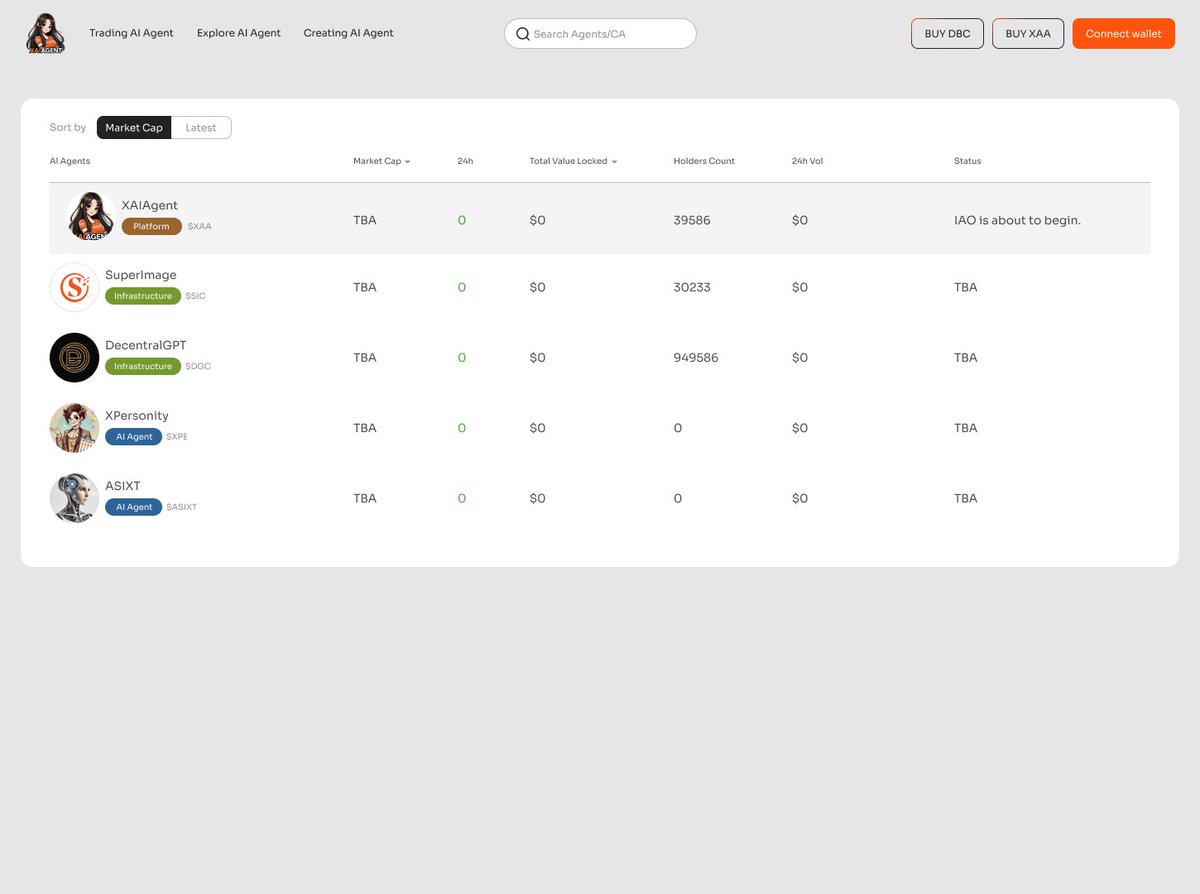This screenshot has width=1200, height=894.
Task: Click the $SIC ticker symbol
Action: (195, 296)
